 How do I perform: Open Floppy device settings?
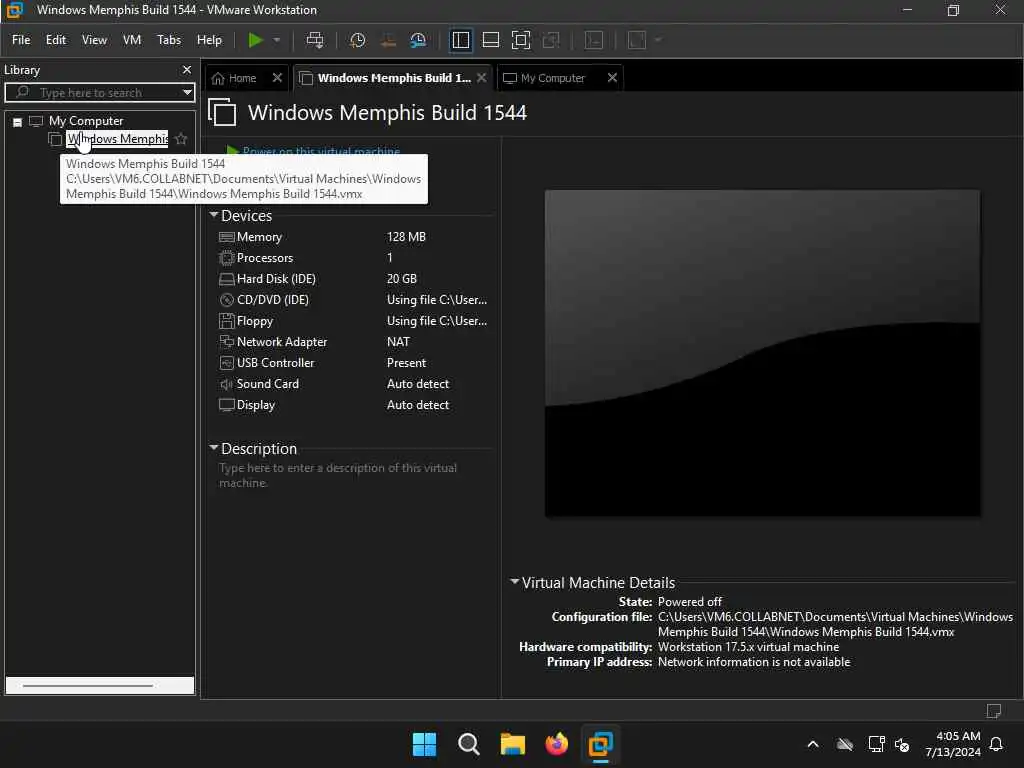tap(255, 321)
